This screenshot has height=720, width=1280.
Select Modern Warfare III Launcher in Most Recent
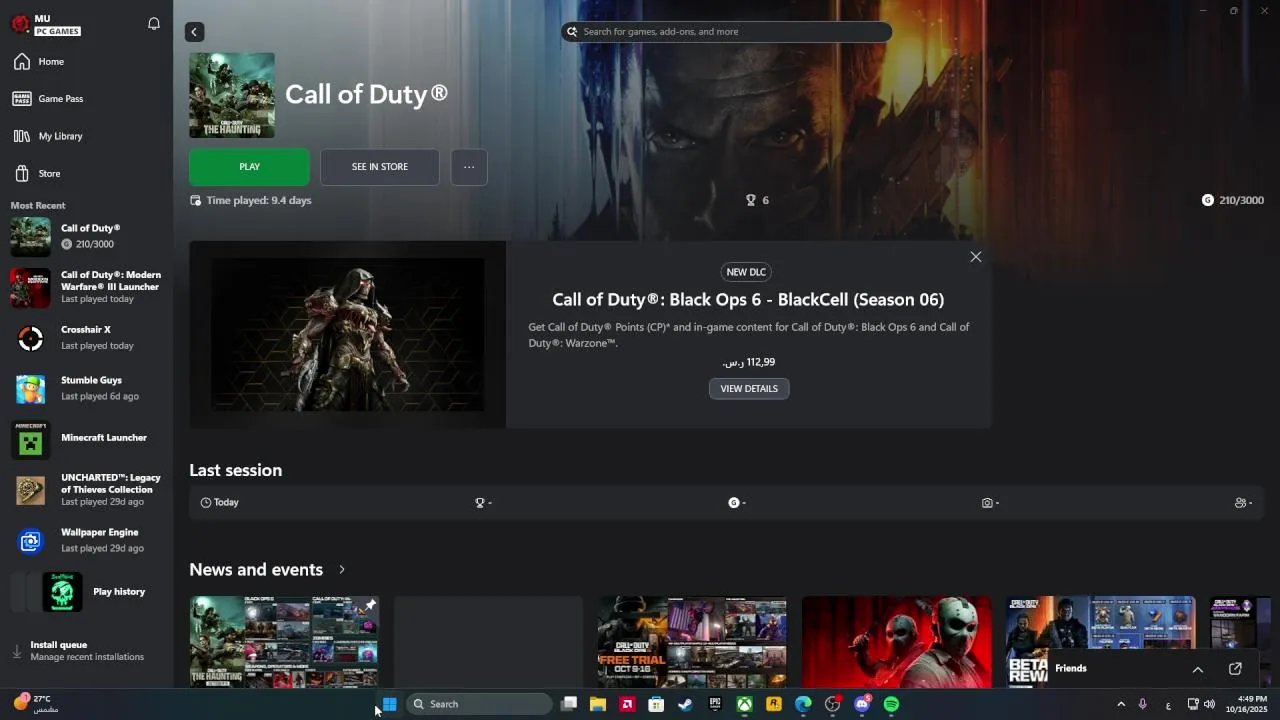pos(86,287)
